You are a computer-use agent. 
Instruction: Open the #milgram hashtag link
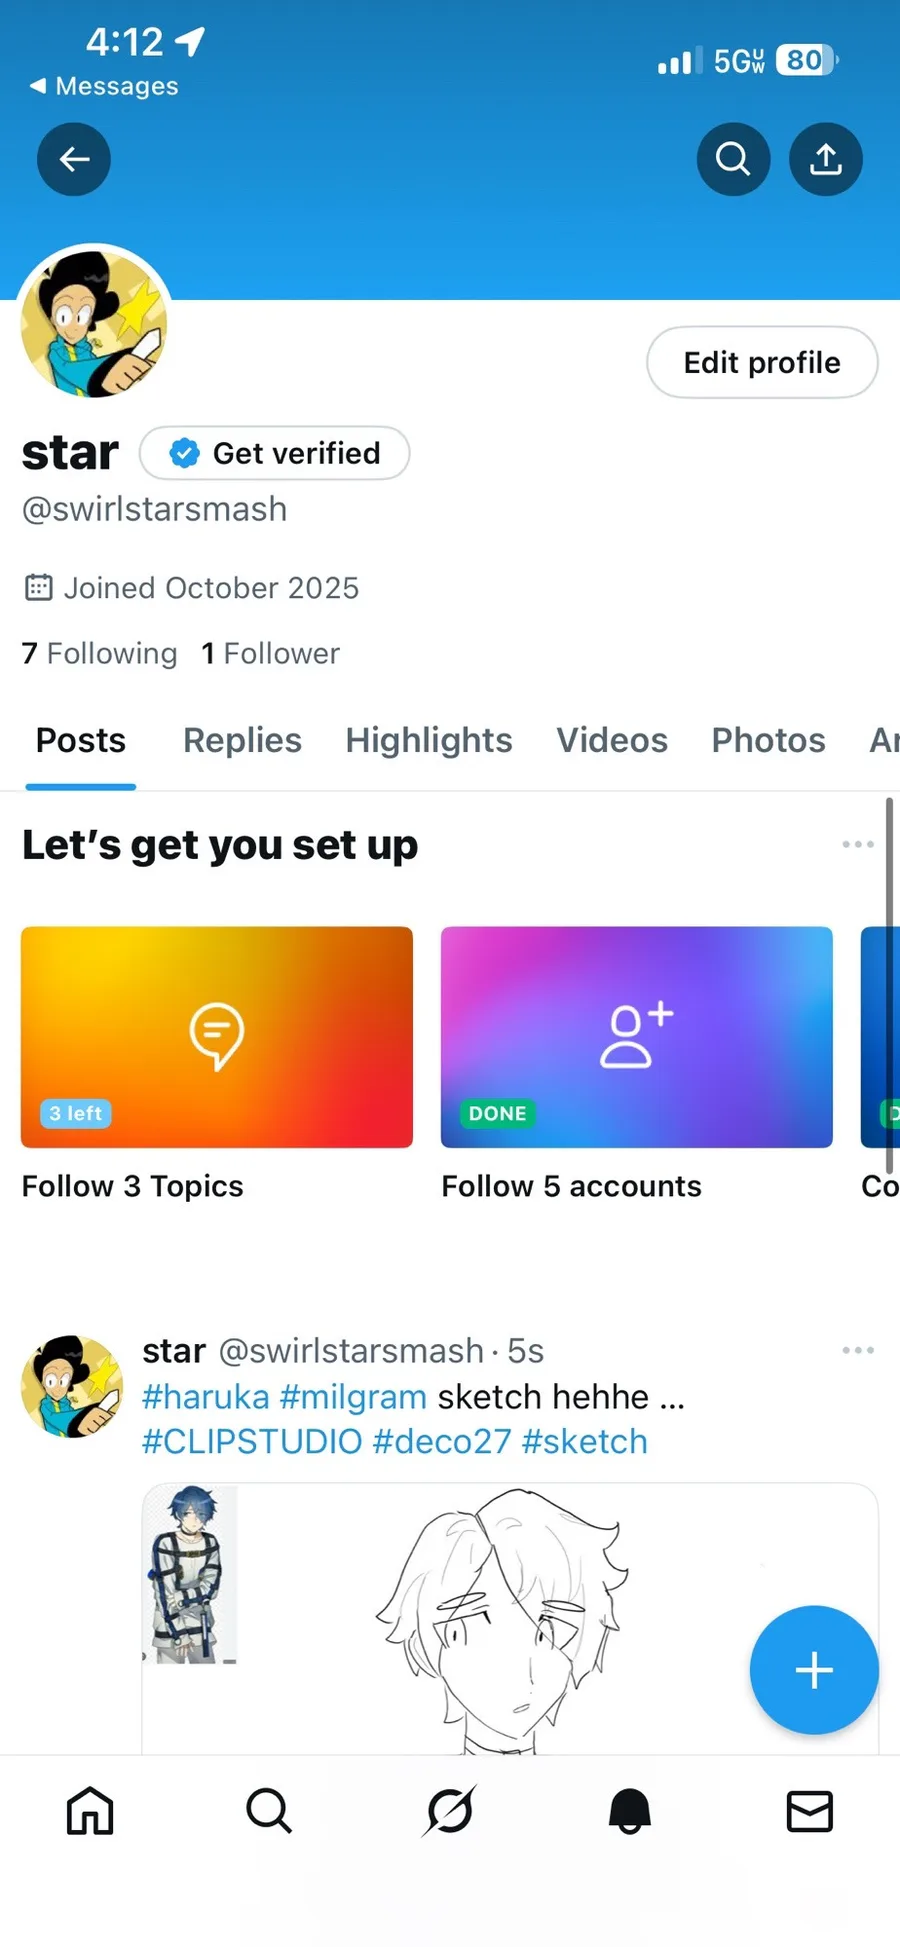pos(353,1396)
